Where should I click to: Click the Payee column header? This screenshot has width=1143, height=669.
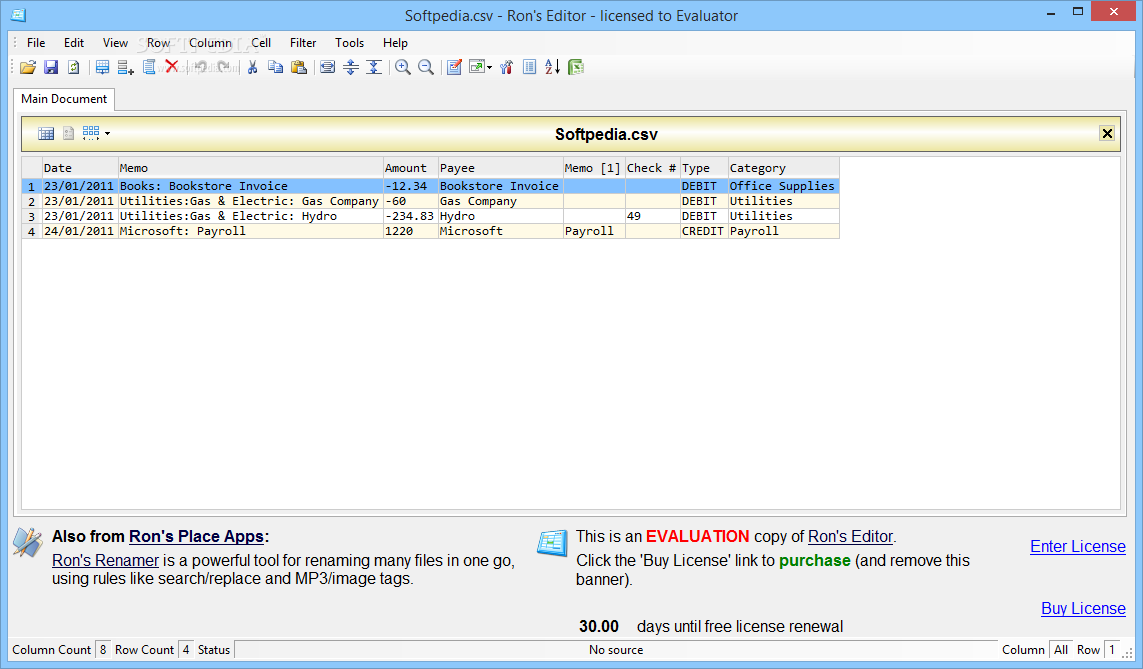[x=500, y=168]
